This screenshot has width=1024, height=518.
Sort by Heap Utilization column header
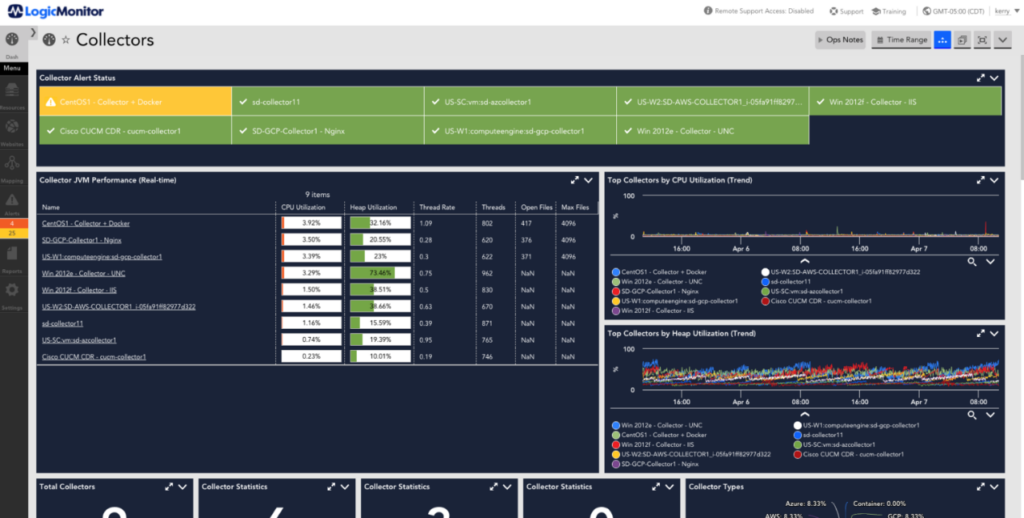tap(373, 207)
